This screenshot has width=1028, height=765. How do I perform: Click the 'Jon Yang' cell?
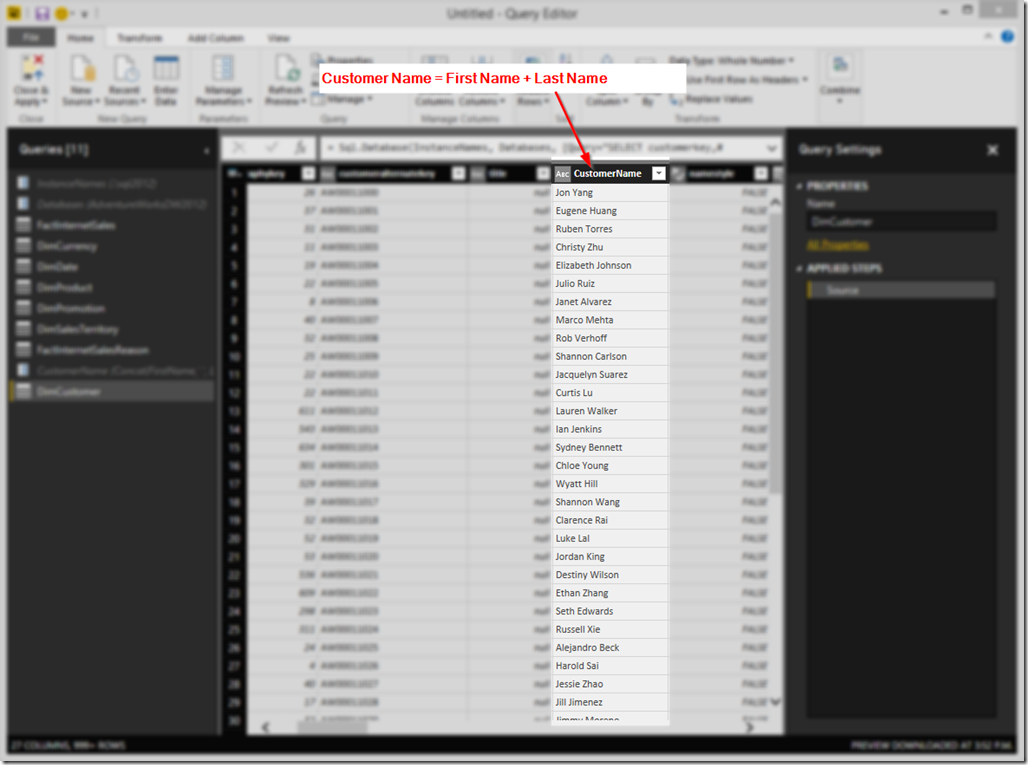coord(610,193)
